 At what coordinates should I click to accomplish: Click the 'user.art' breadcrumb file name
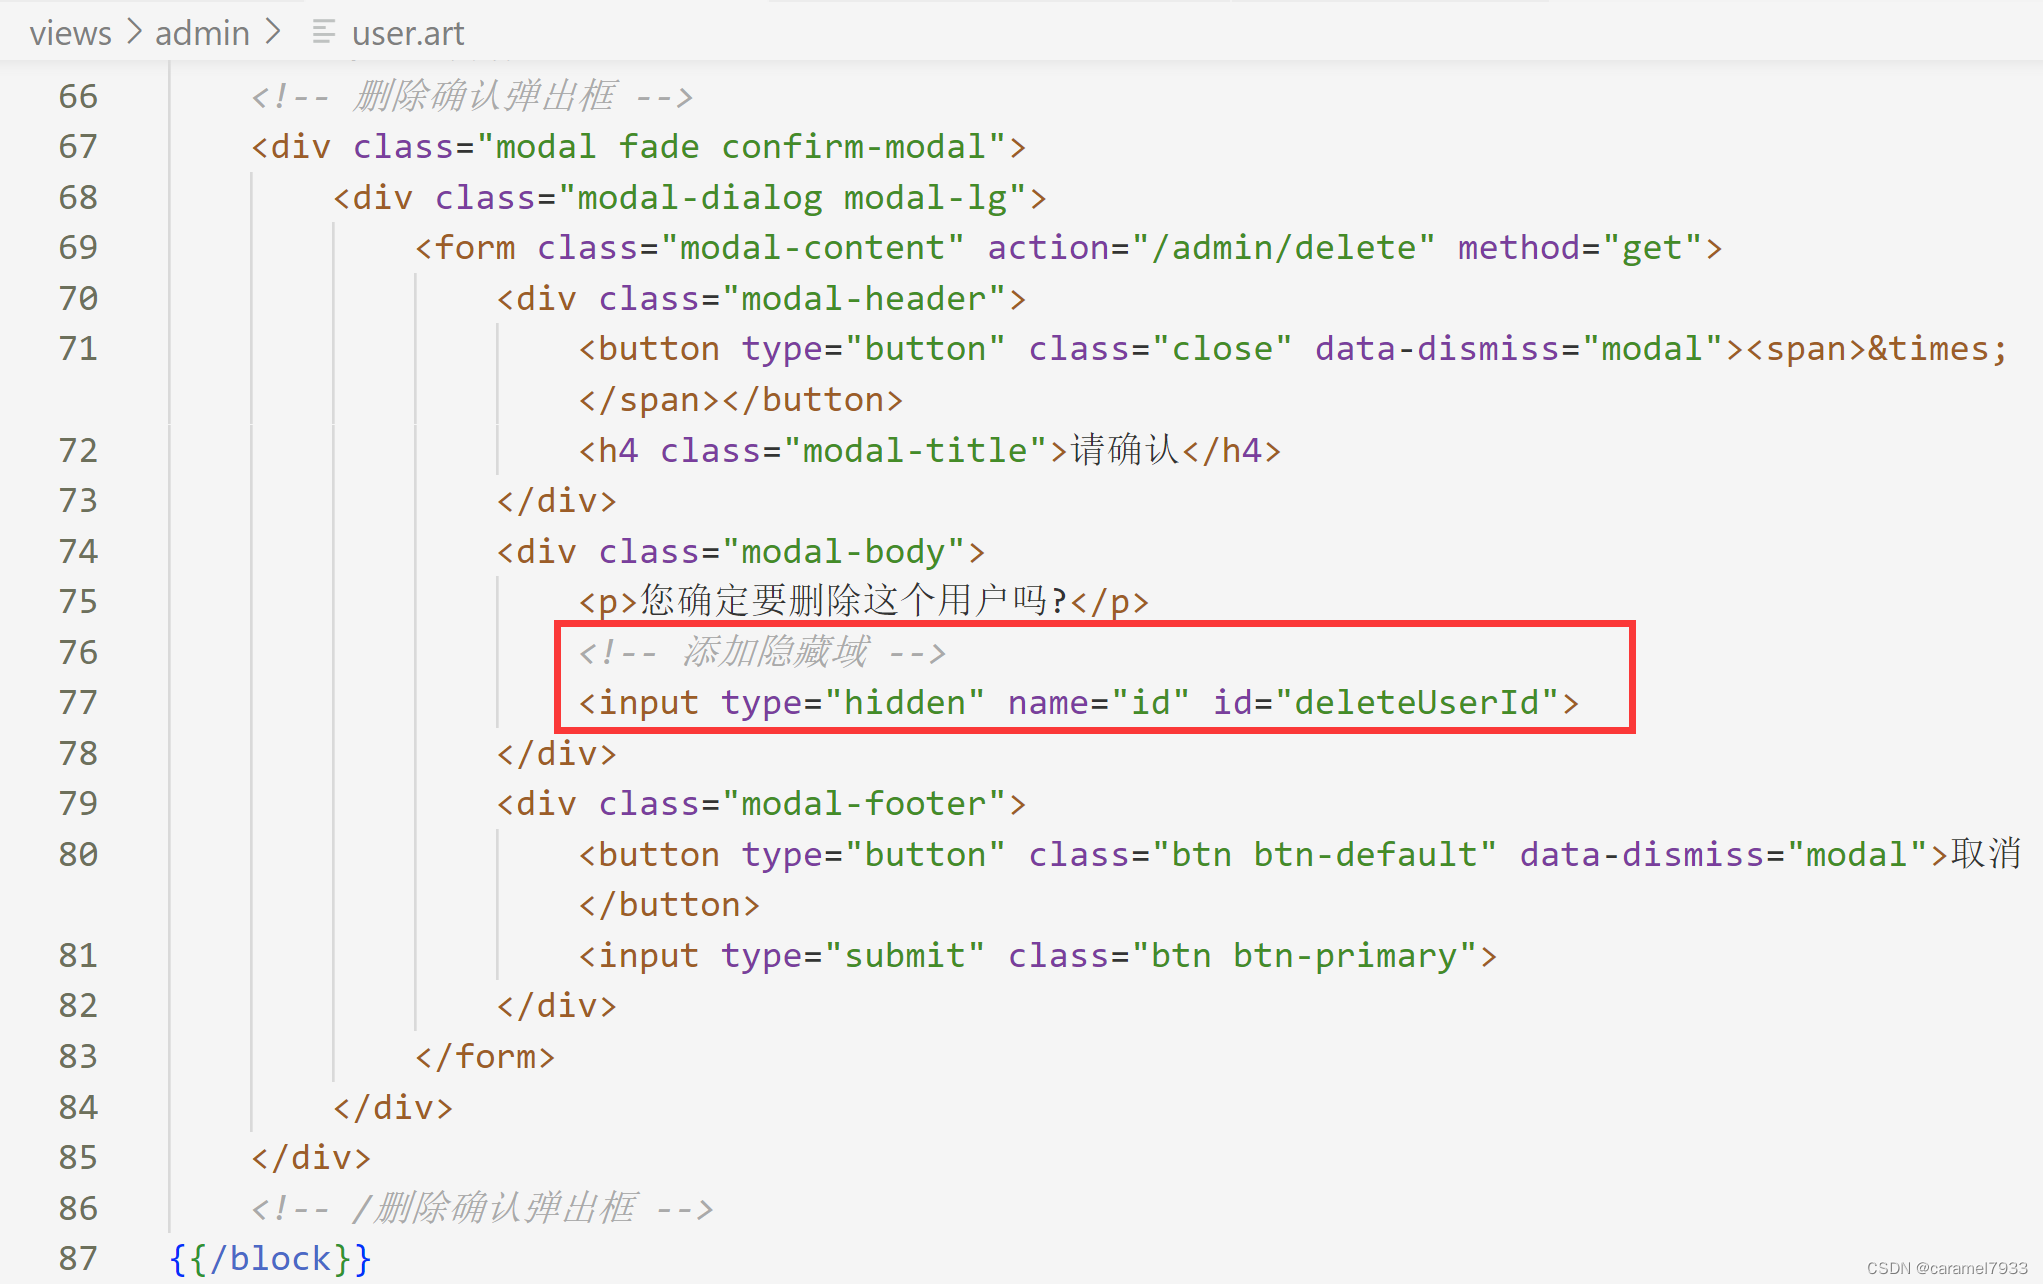pyautogui.click(x=408, y=33)
